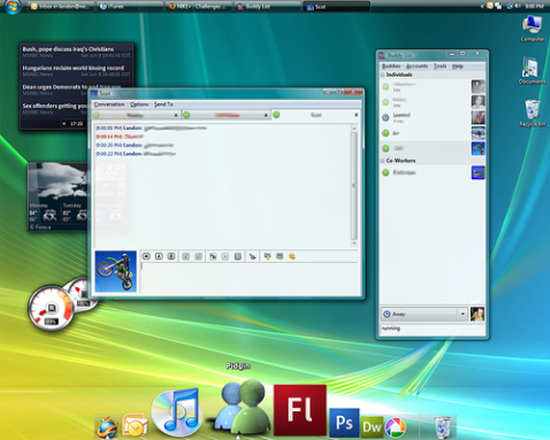Toggle bold formatting in the message toolbar
Screen dimensions: 550x440
click(146, 256)
